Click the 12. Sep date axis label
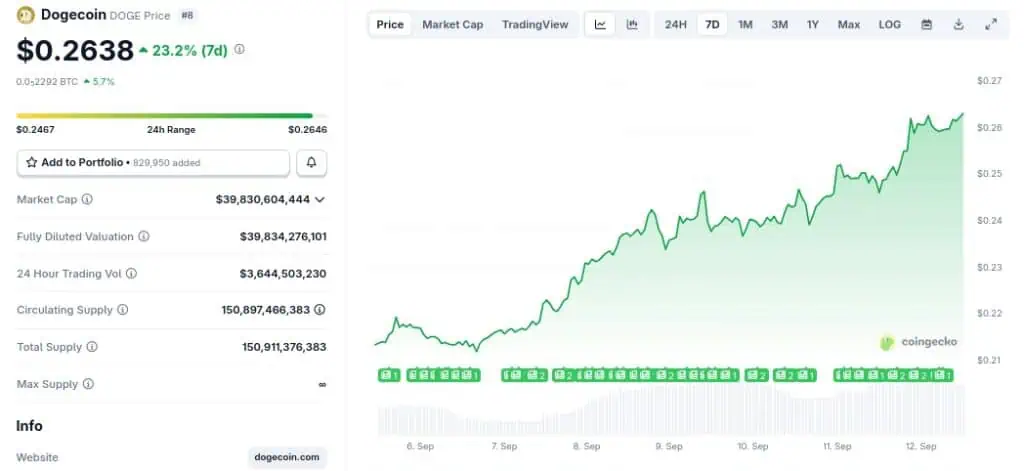Viewport: 1024px width, 471px height. point(920,446)
